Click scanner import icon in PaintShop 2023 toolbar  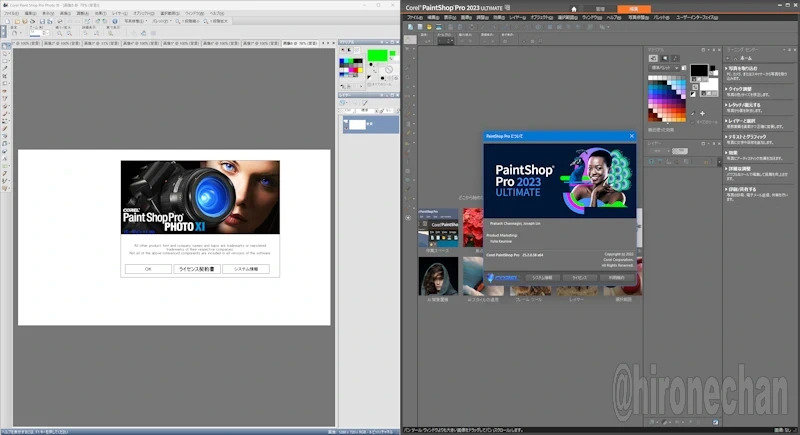pyautogui.click(x=439, y=27)
